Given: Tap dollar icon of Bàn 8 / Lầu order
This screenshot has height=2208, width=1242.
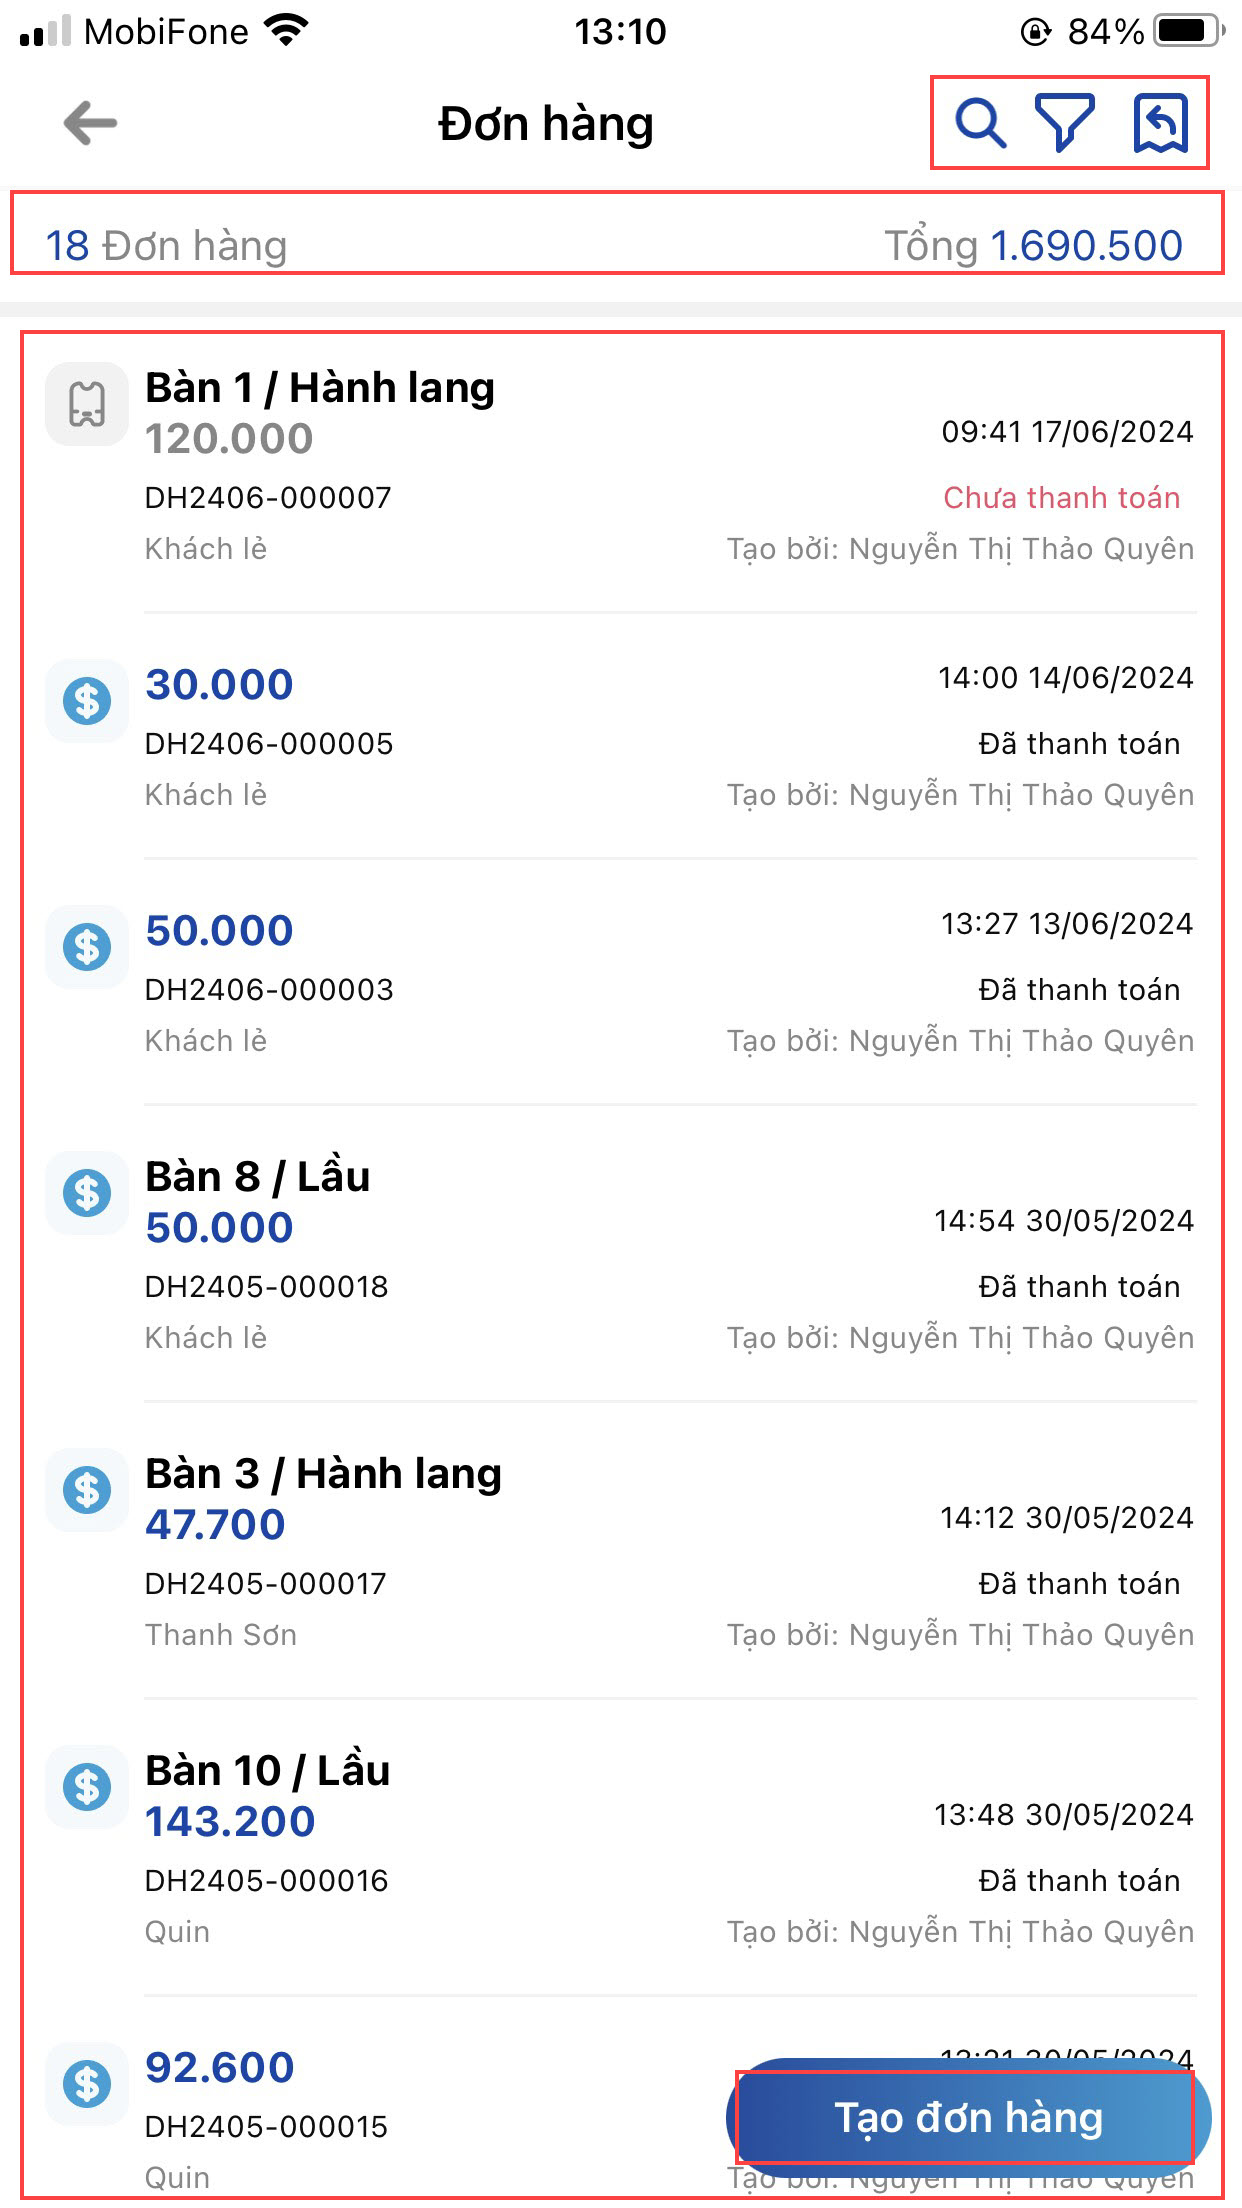Looking at the screenshot, I should click(x=87, y=1192).
